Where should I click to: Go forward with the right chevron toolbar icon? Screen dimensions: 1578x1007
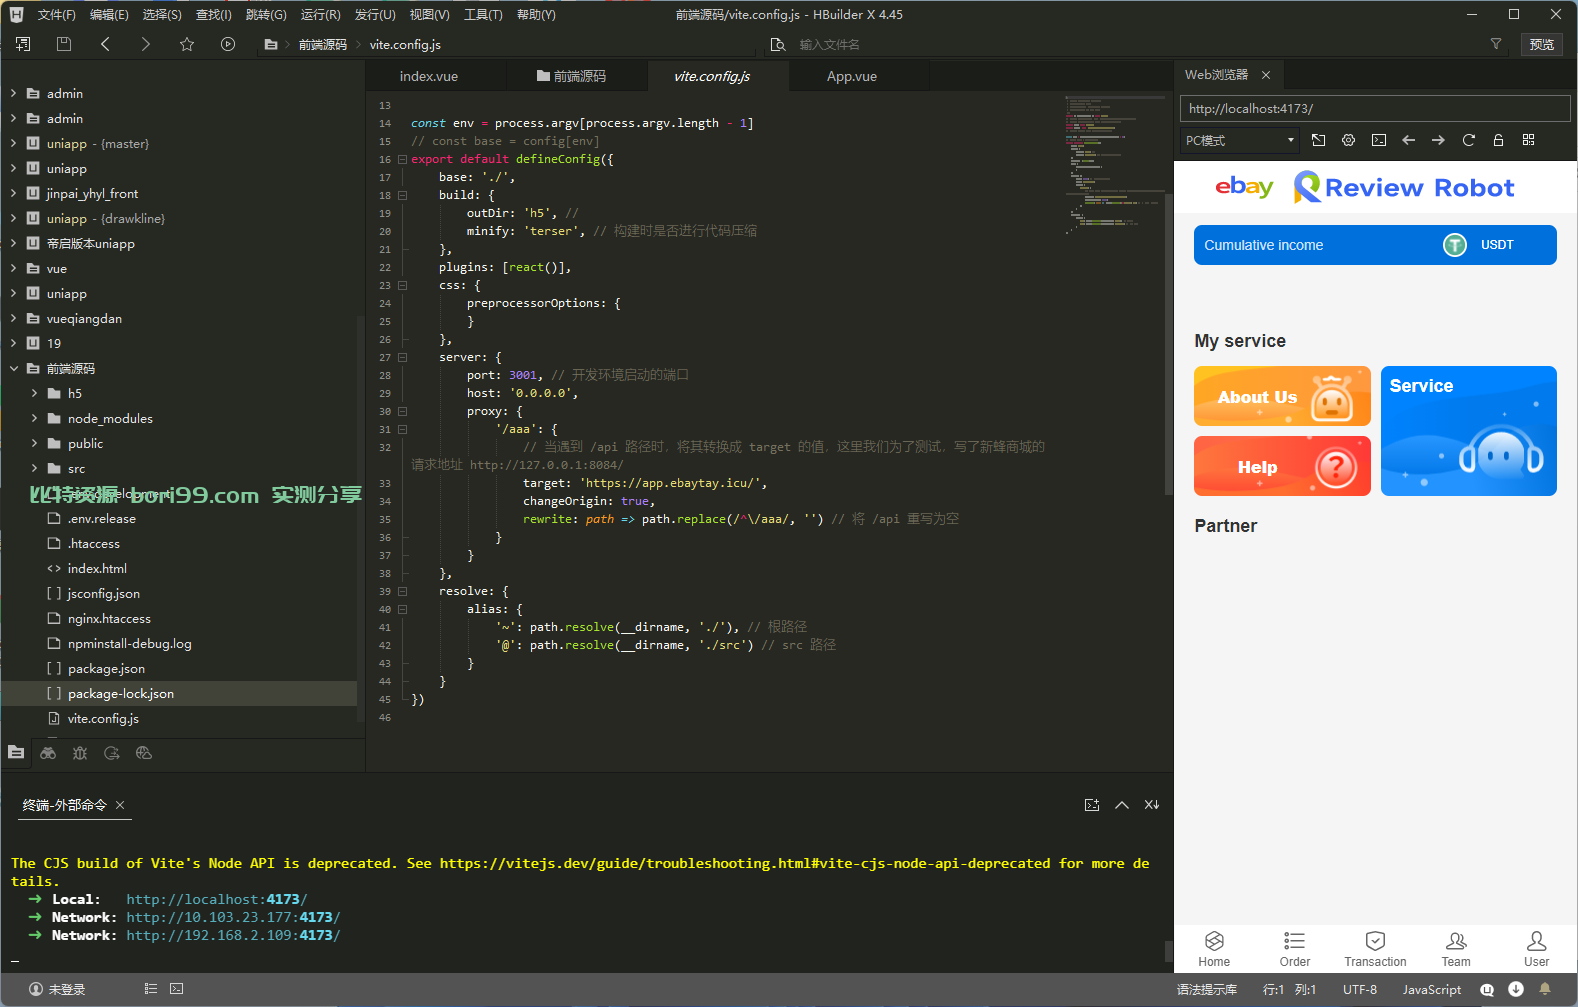tap(146, 44)
